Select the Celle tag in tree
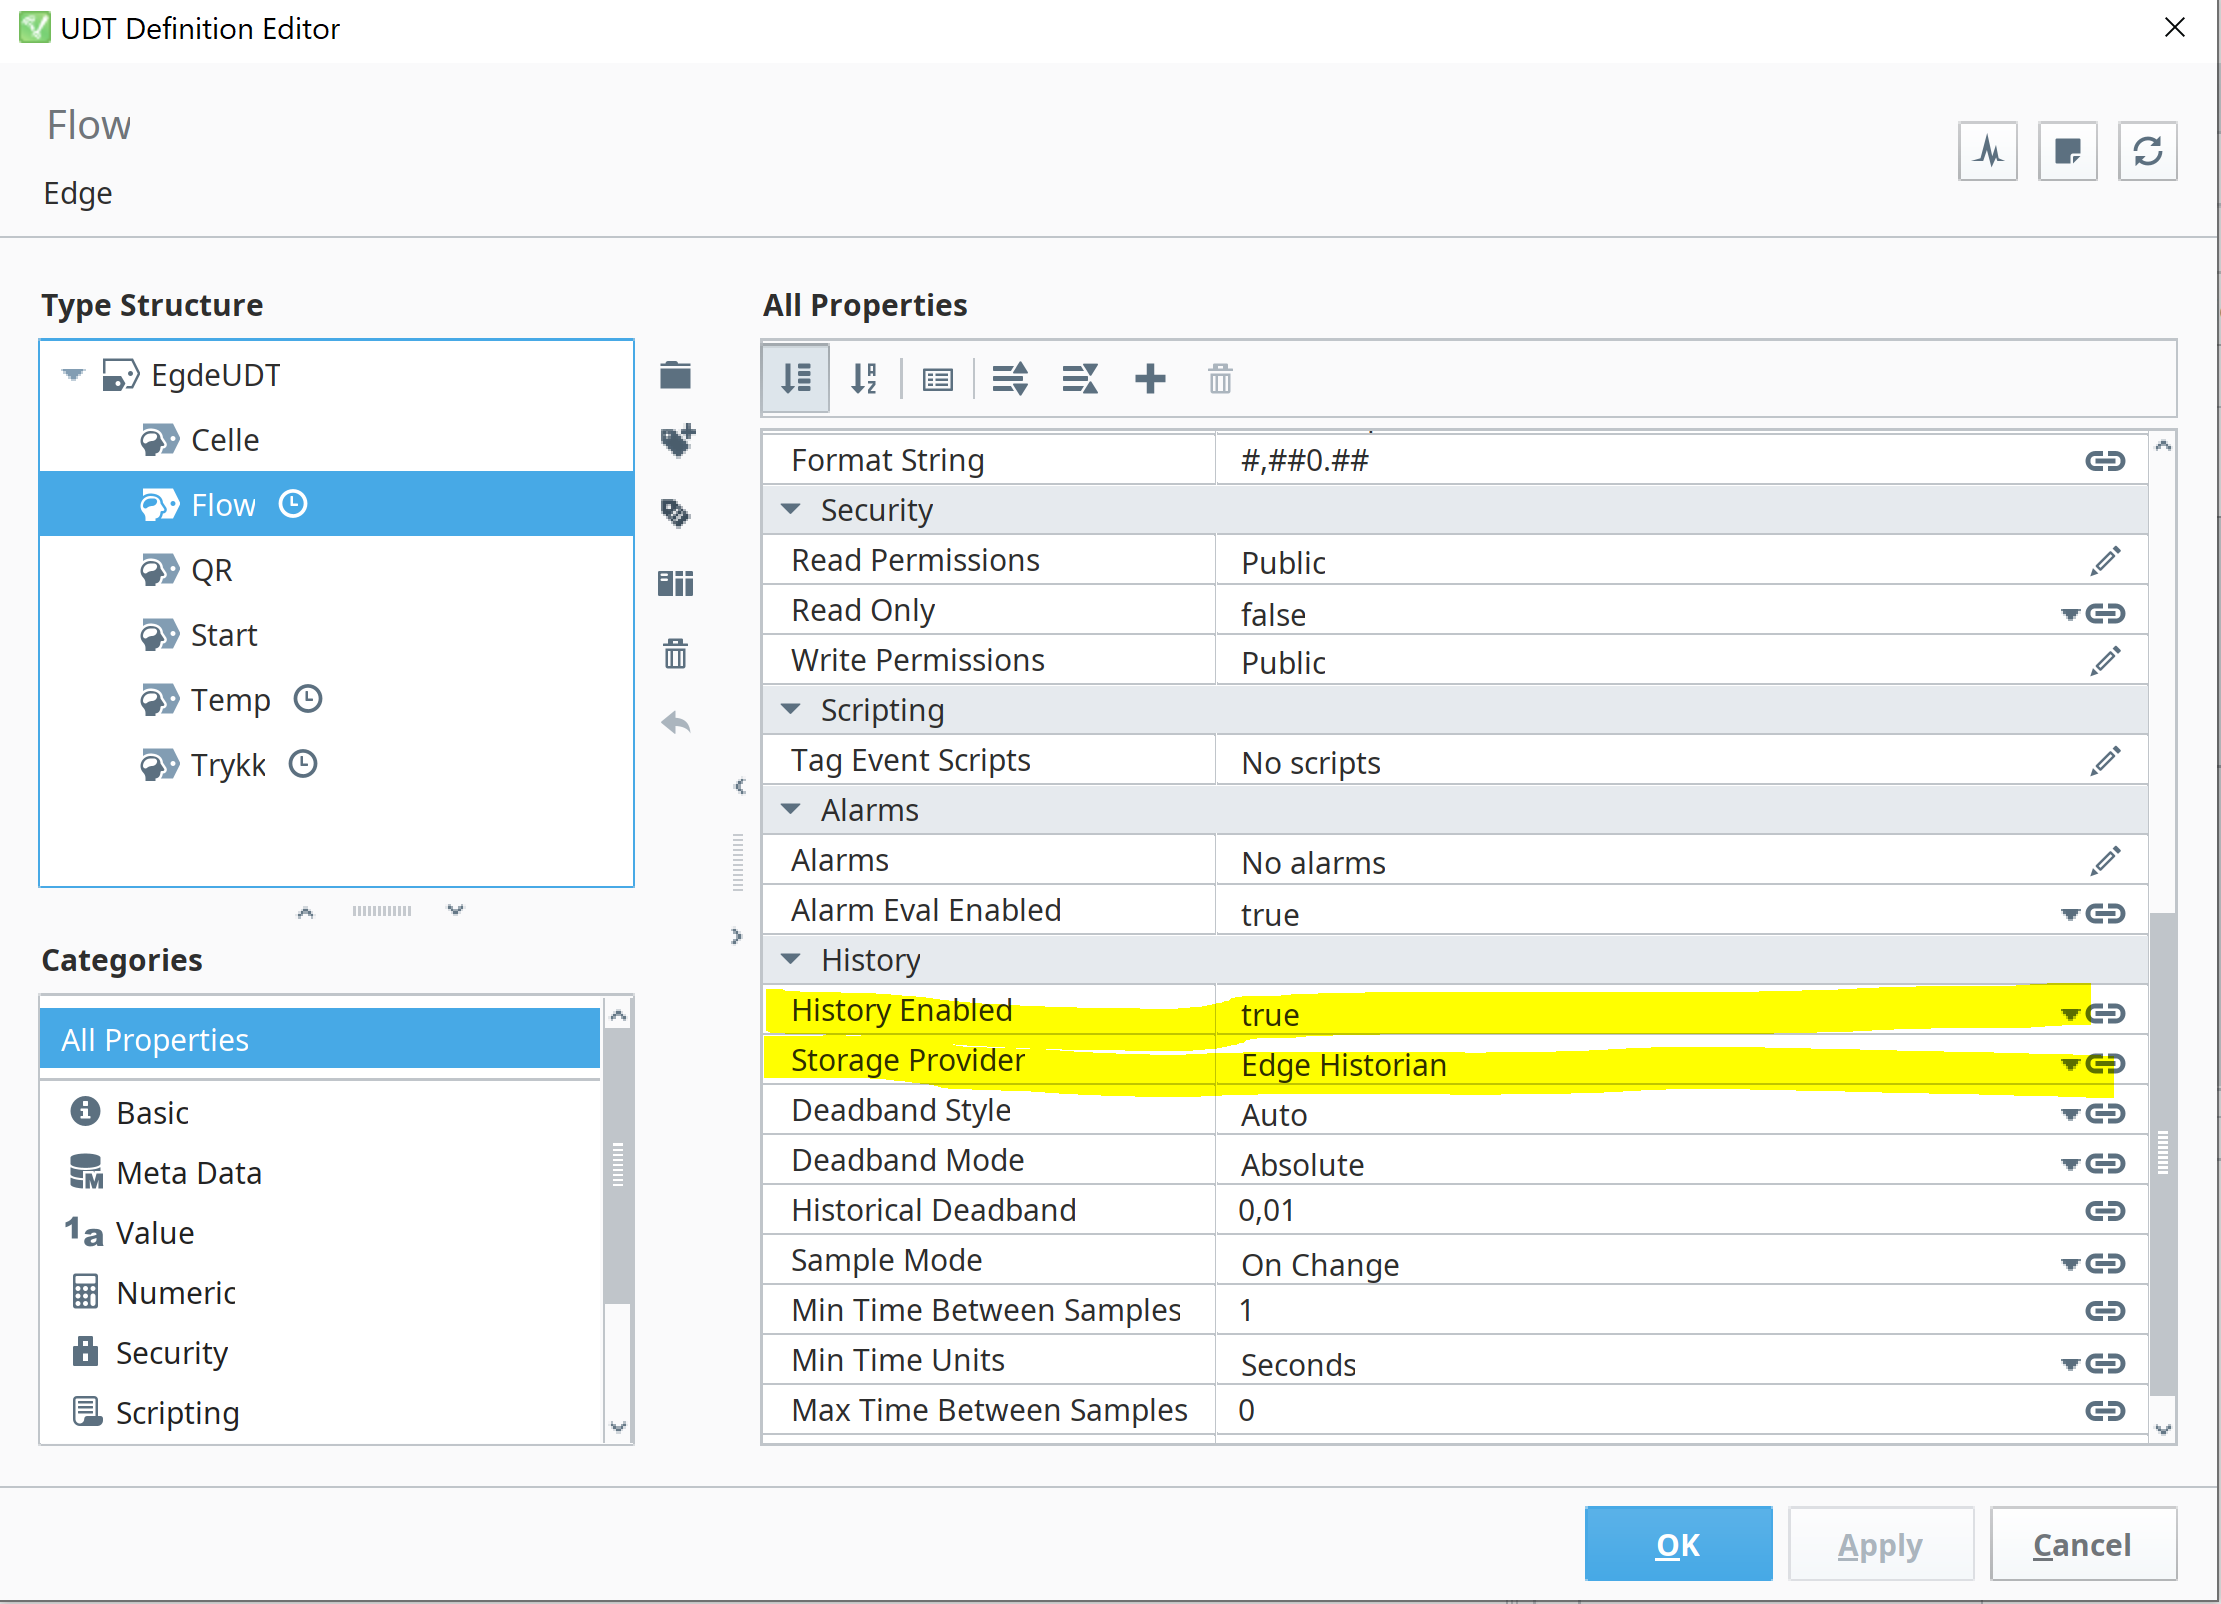 (x=336, y=439)
